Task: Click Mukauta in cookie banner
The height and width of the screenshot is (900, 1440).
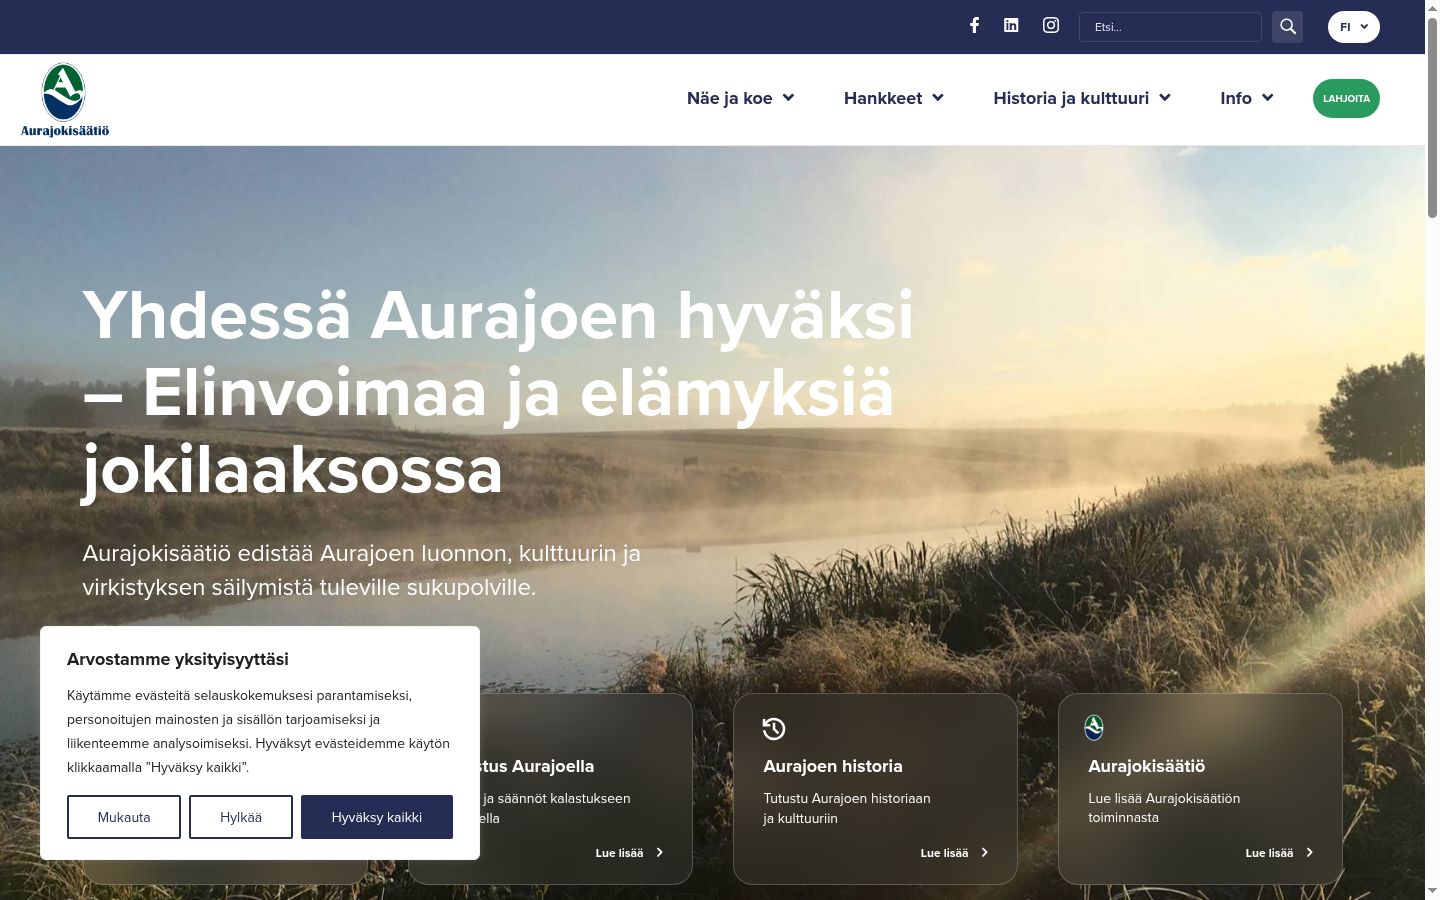Action: coord(124,817)
